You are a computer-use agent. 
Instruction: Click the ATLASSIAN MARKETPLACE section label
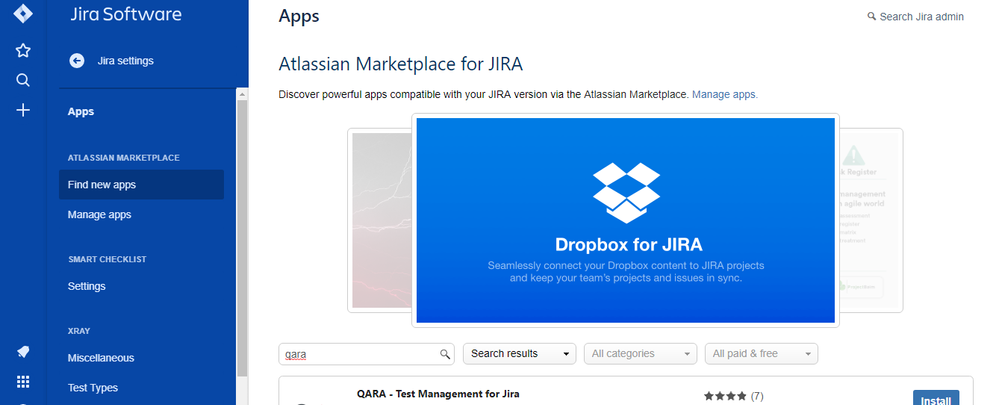click(x=124, y=158)
